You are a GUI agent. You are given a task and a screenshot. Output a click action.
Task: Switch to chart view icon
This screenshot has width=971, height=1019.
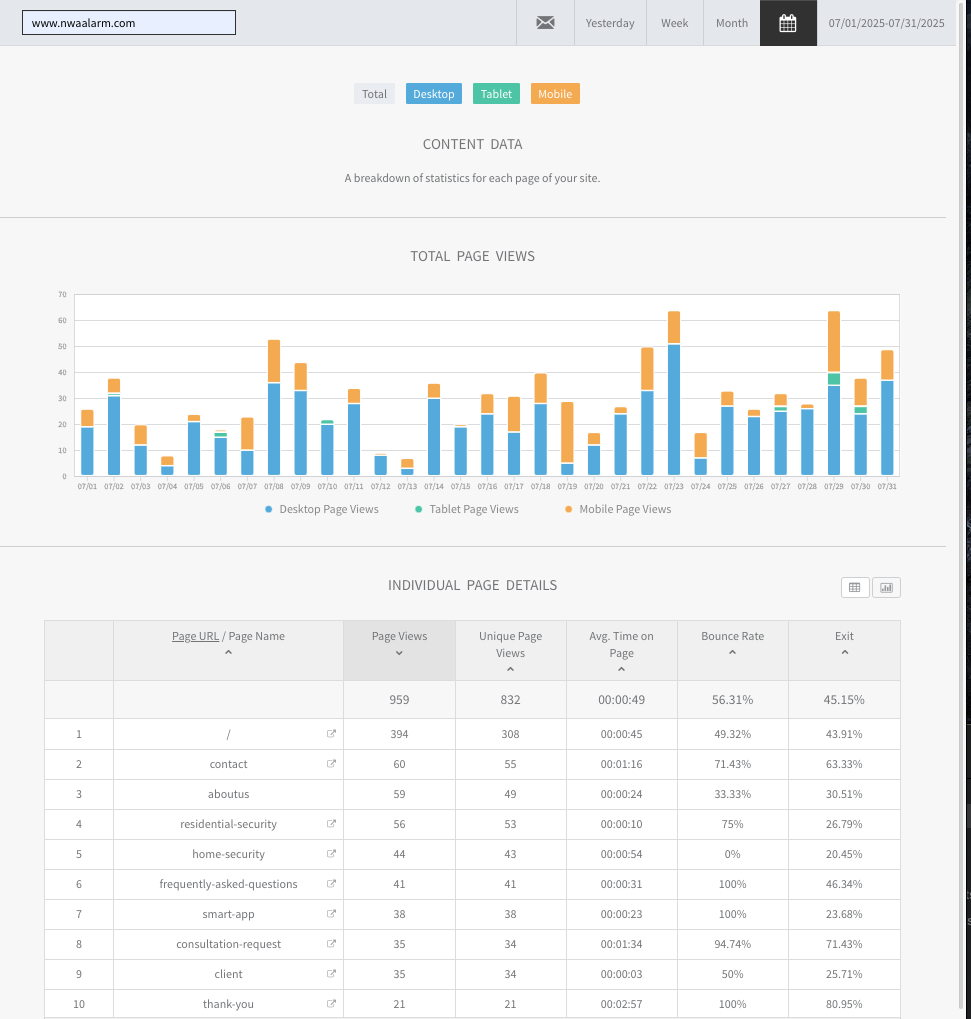[x=886, y=587]
